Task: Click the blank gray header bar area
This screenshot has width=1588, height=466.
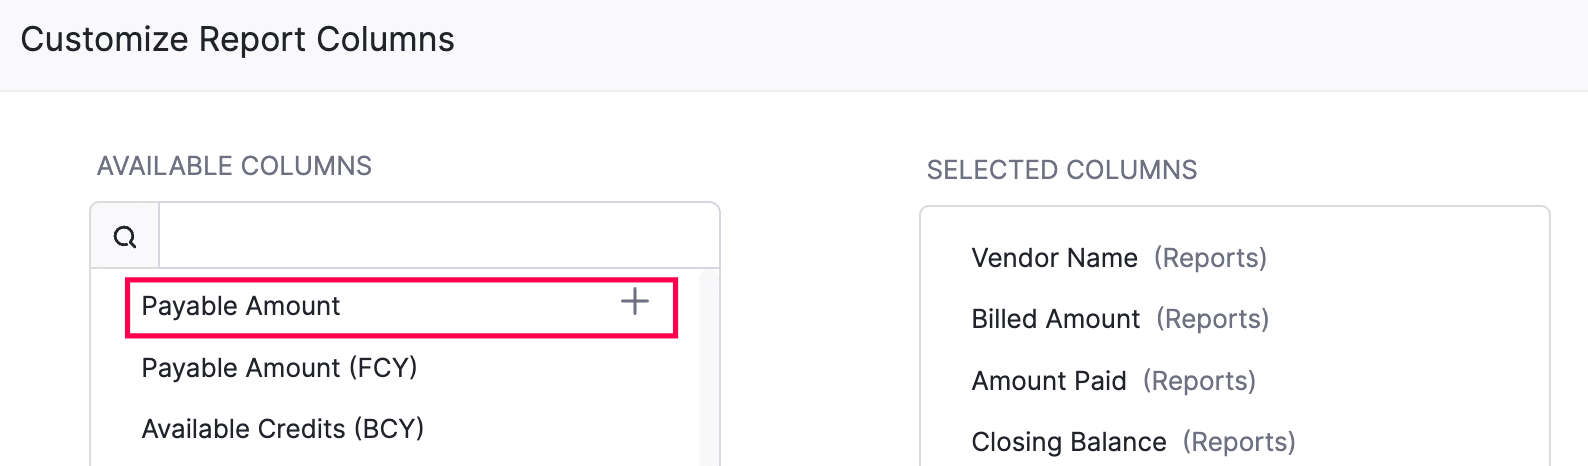Action: pos(1000,45)
